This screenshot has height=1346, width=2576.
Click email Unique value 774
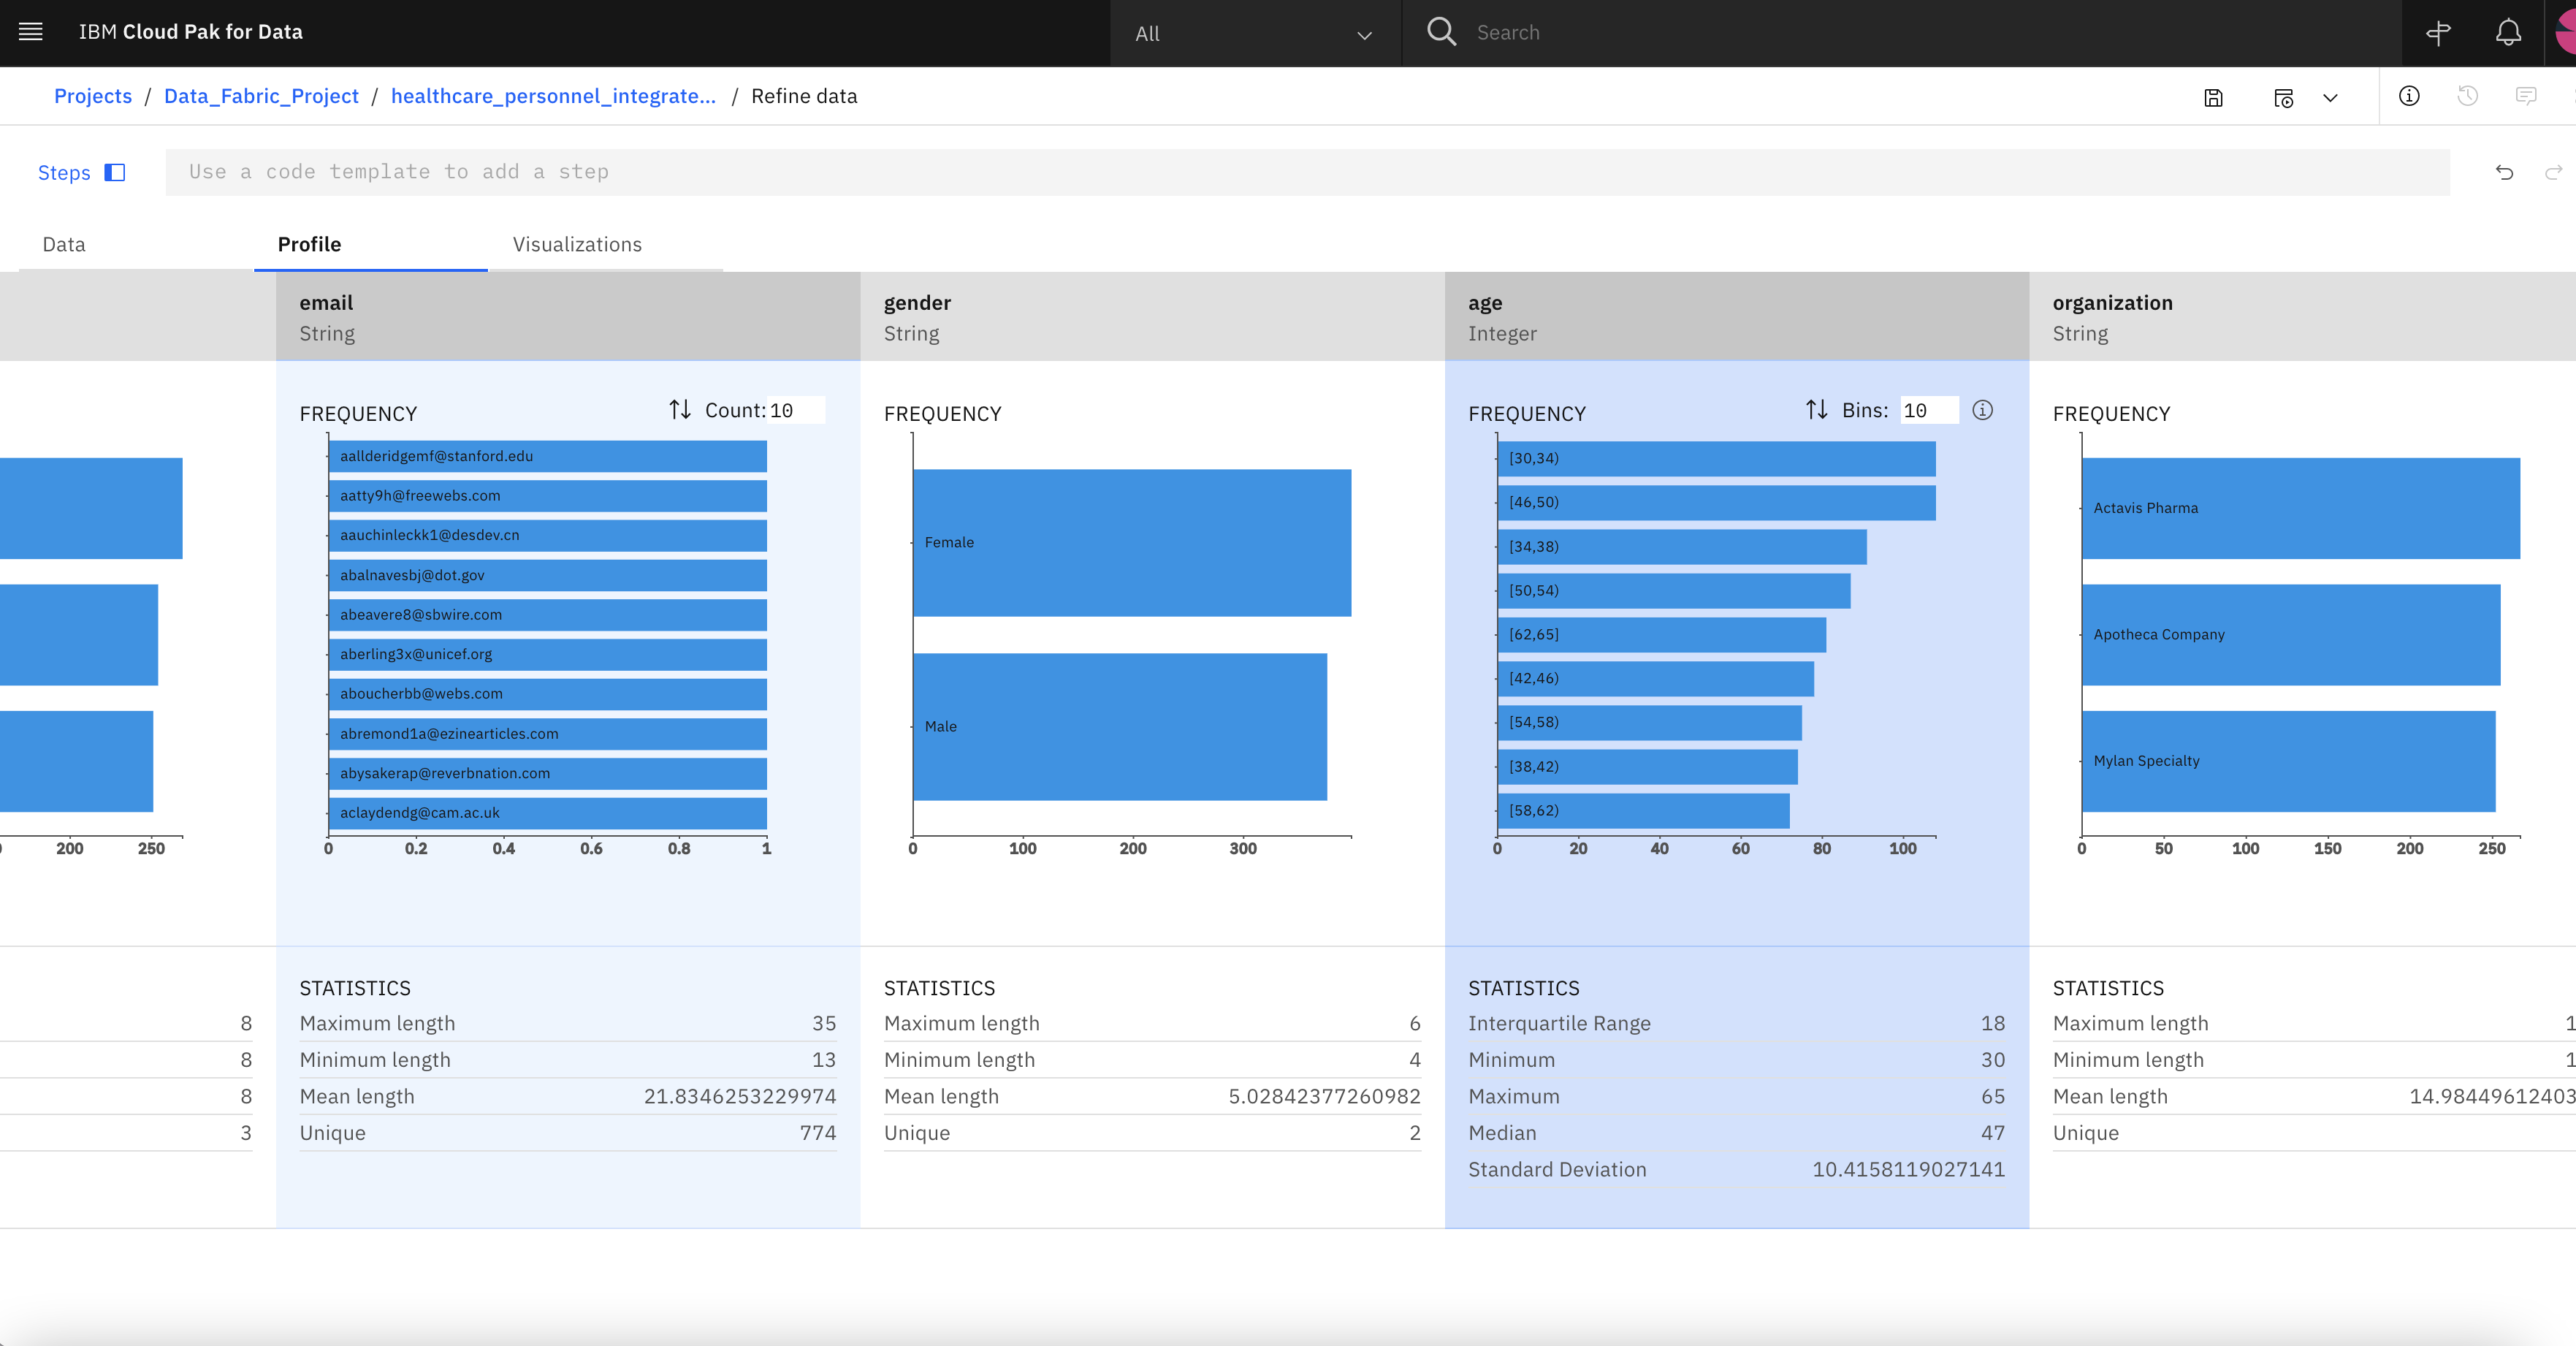817,1133
